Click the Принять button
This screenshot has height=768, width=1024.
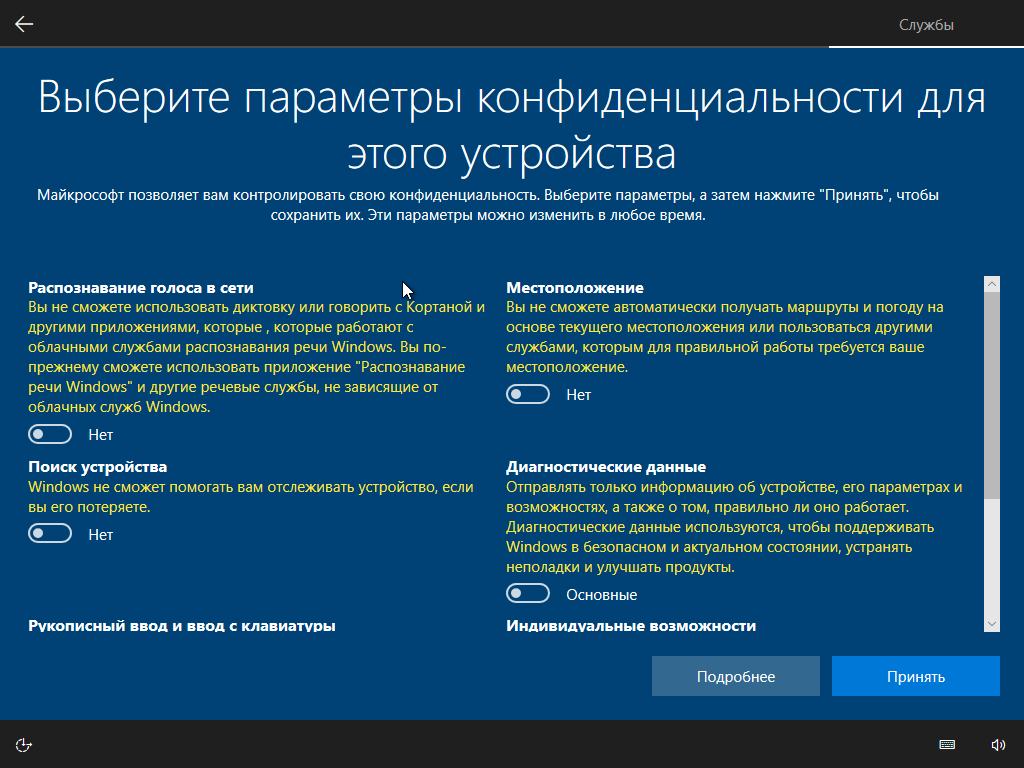[x=915, y=676]
